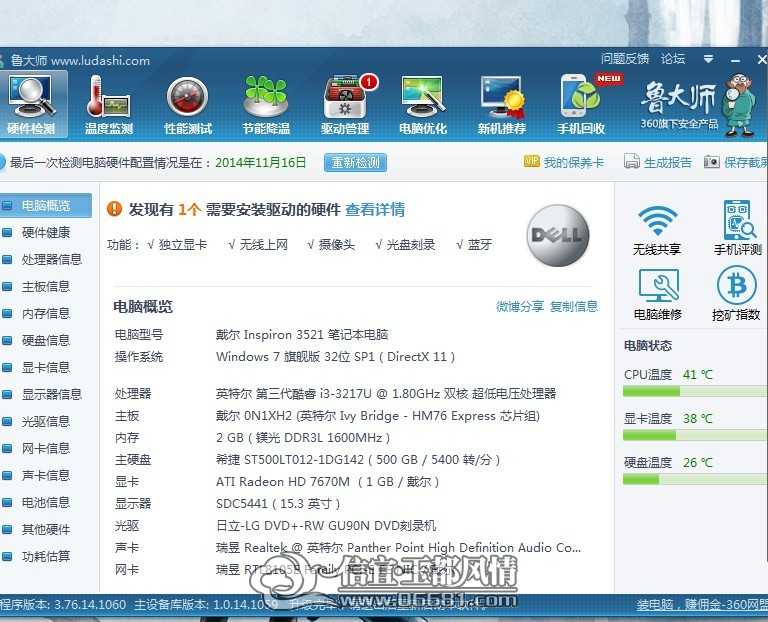Open the 新机推荐 new PC recommendation icon
This screenshot has width=768, height=622.
[502, 104]
